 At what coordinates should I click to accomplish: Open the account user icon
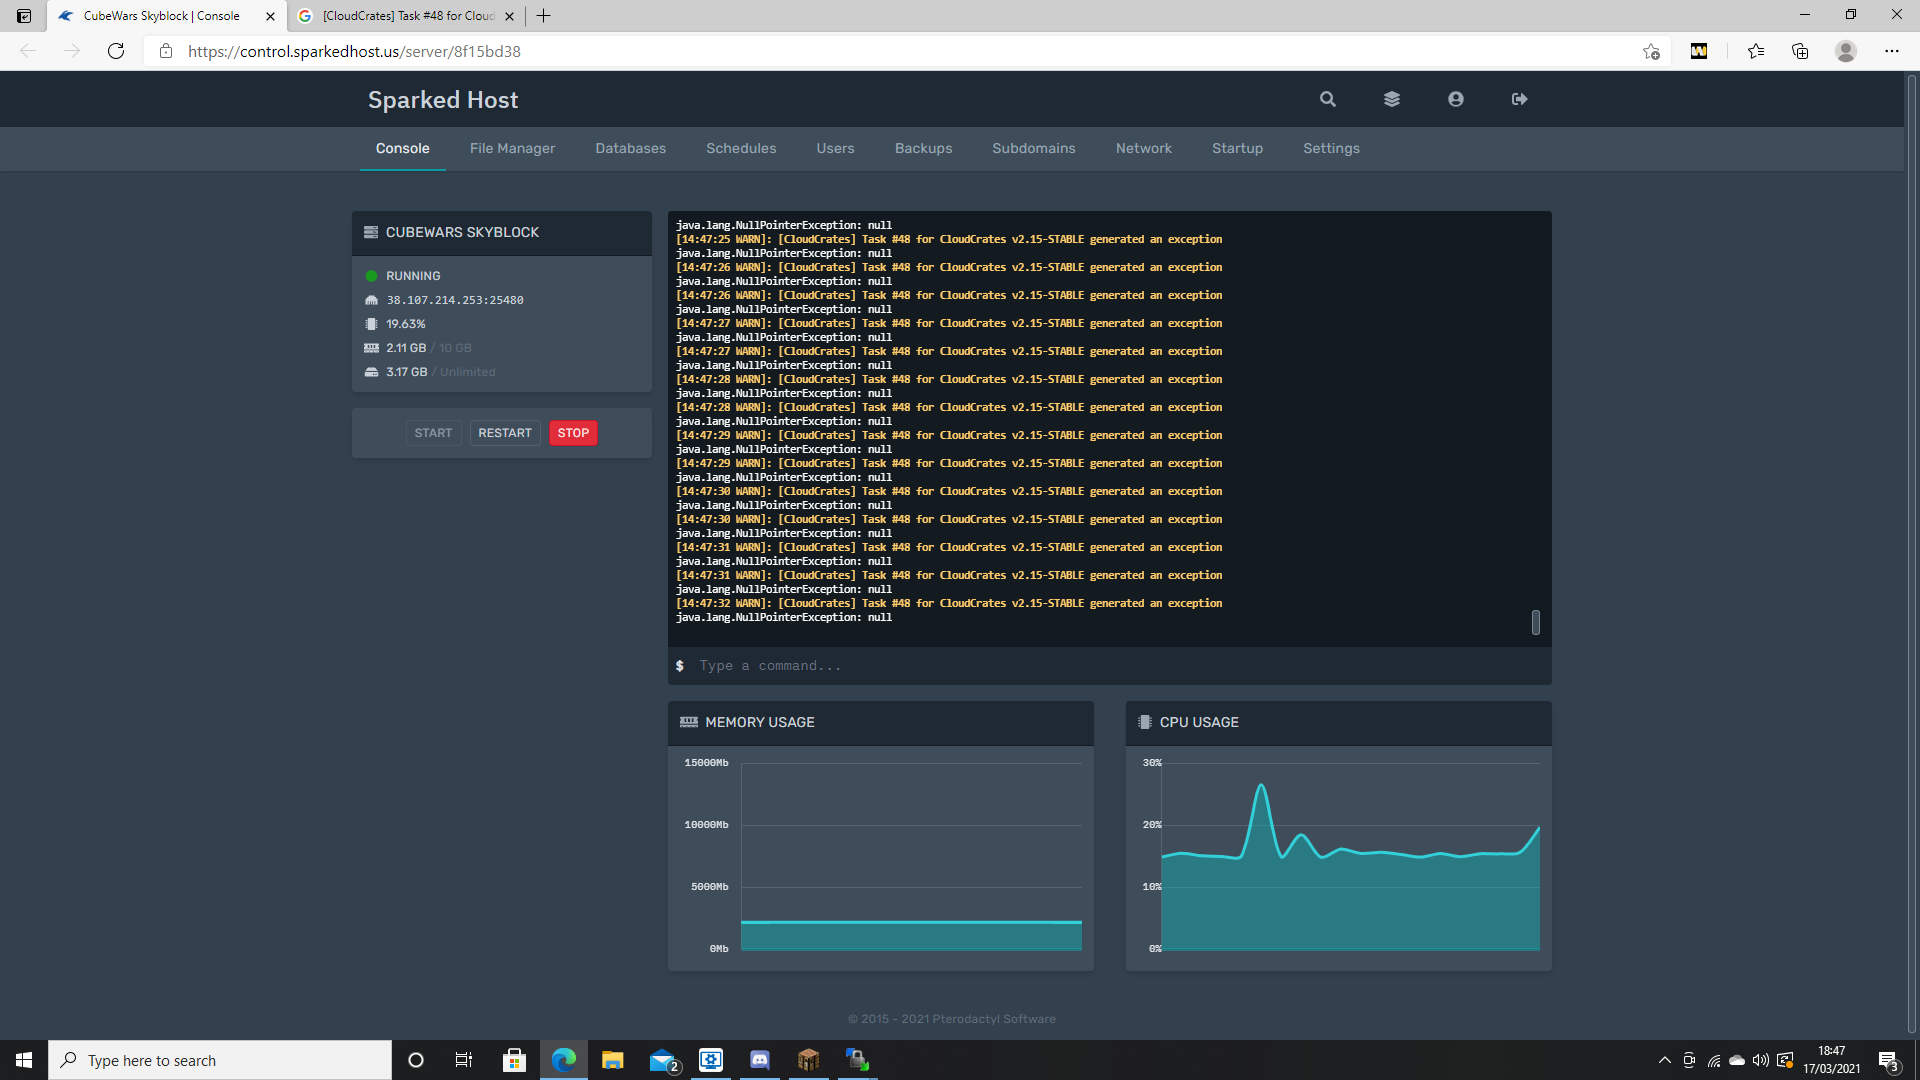(1455, 99)
